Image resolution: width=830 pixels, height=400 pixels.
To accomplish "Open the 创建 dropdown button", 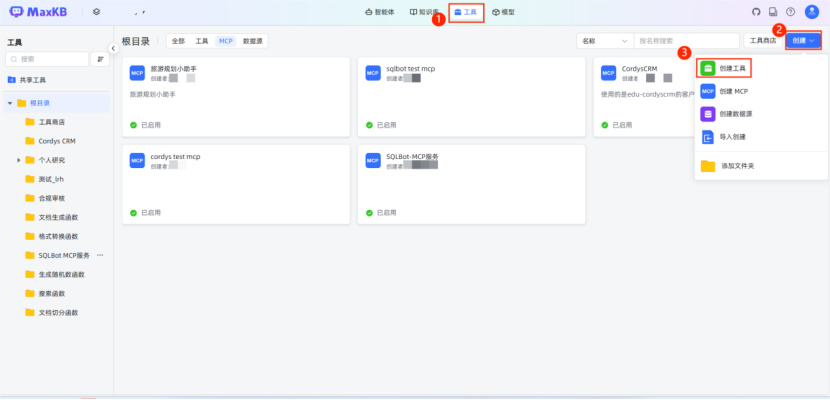I will [x=803, y=41].
